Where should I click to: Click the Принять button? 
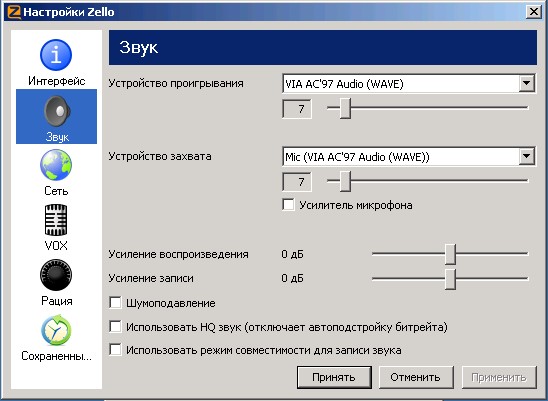(x=334, y=377)
